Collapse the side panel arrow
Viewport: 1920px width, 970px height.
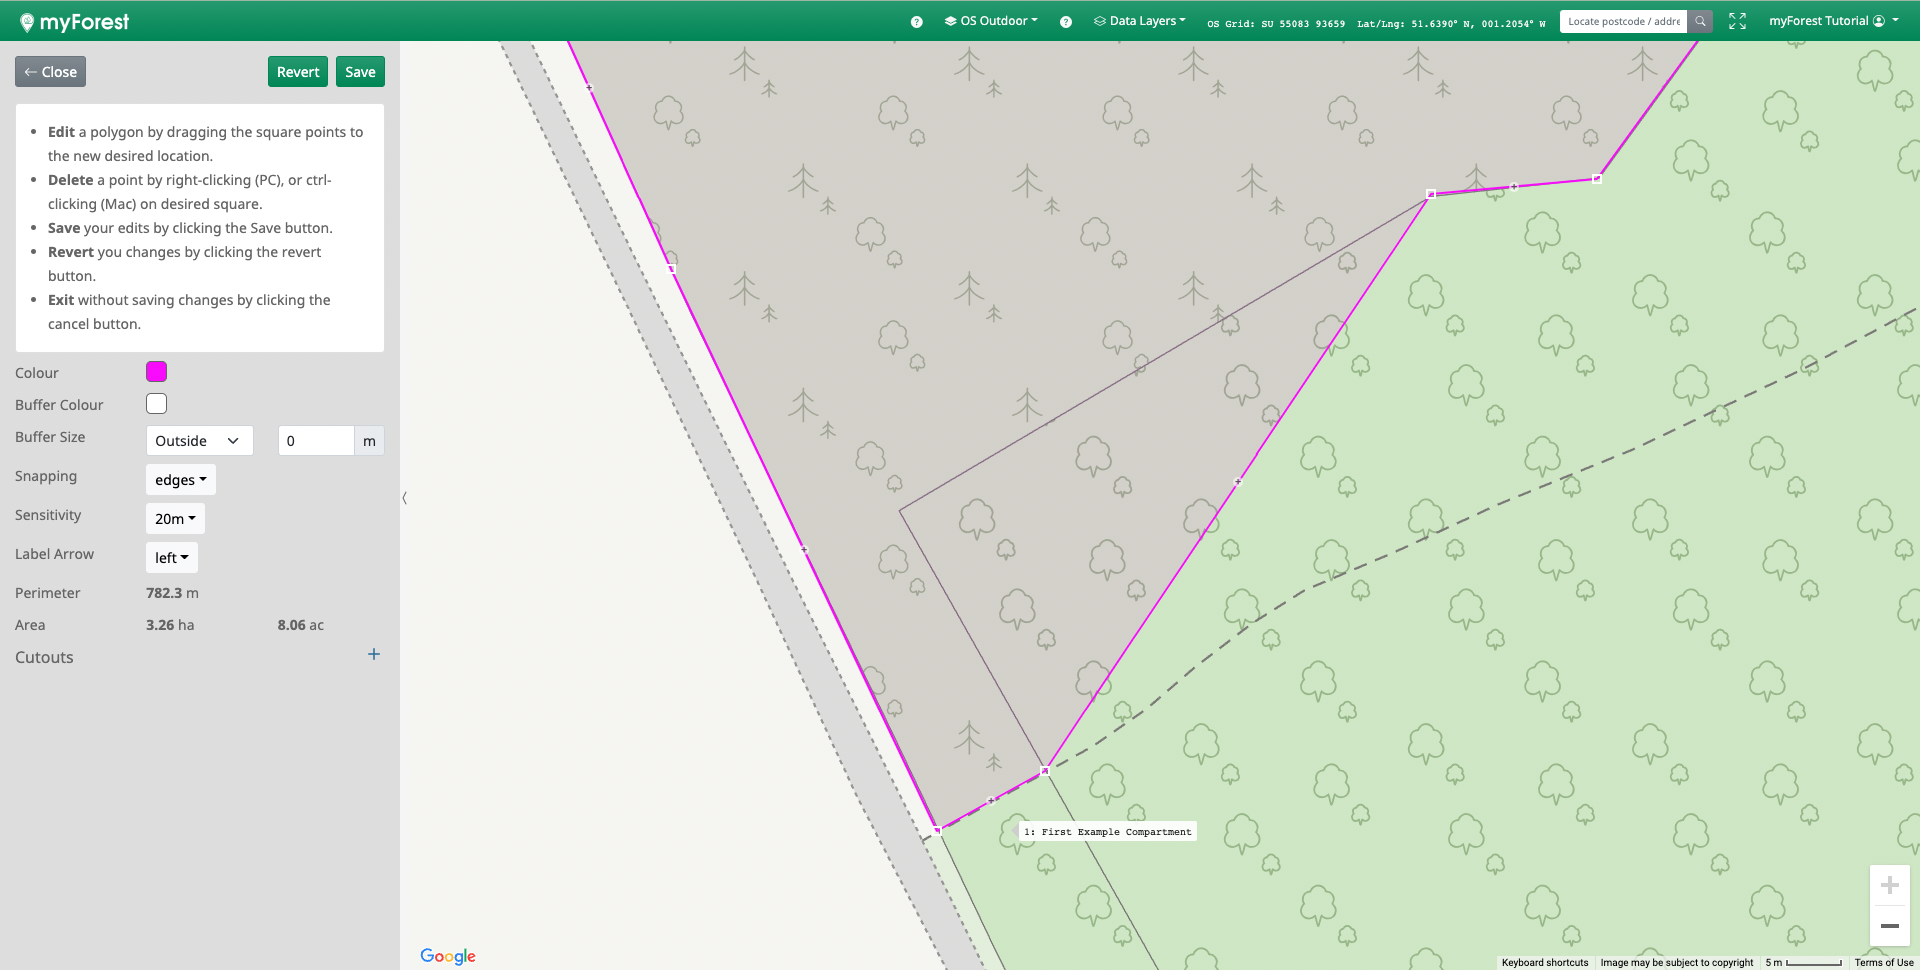pyautogui.click(x=404, y=497)
